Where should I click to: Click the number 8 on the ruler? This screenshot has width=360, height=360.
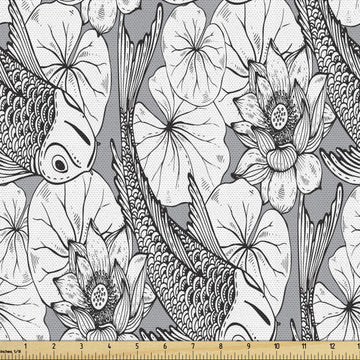click(221, 346)
